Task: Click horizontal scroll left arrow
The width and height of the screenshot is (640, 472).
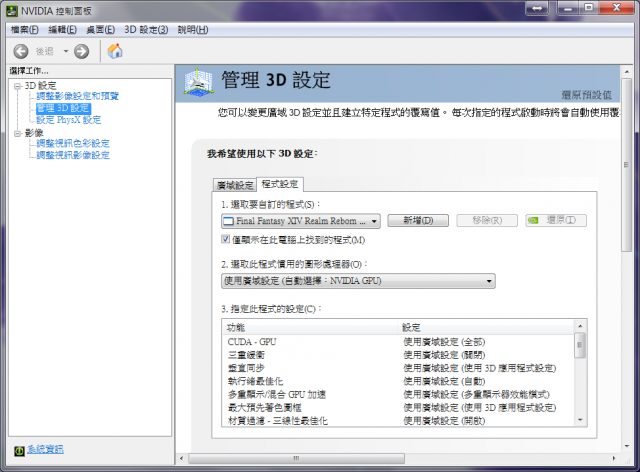Action: (x=182, y=459)
